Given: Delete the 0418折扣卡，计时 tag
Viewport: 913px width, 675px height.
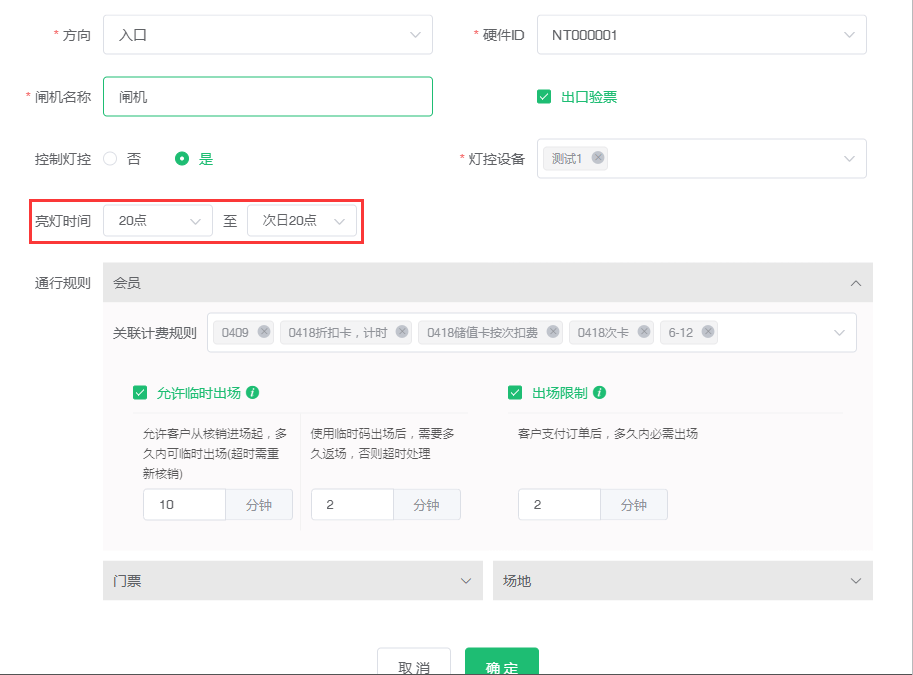Looking at the screenshot, I should (x=401, y=331).
